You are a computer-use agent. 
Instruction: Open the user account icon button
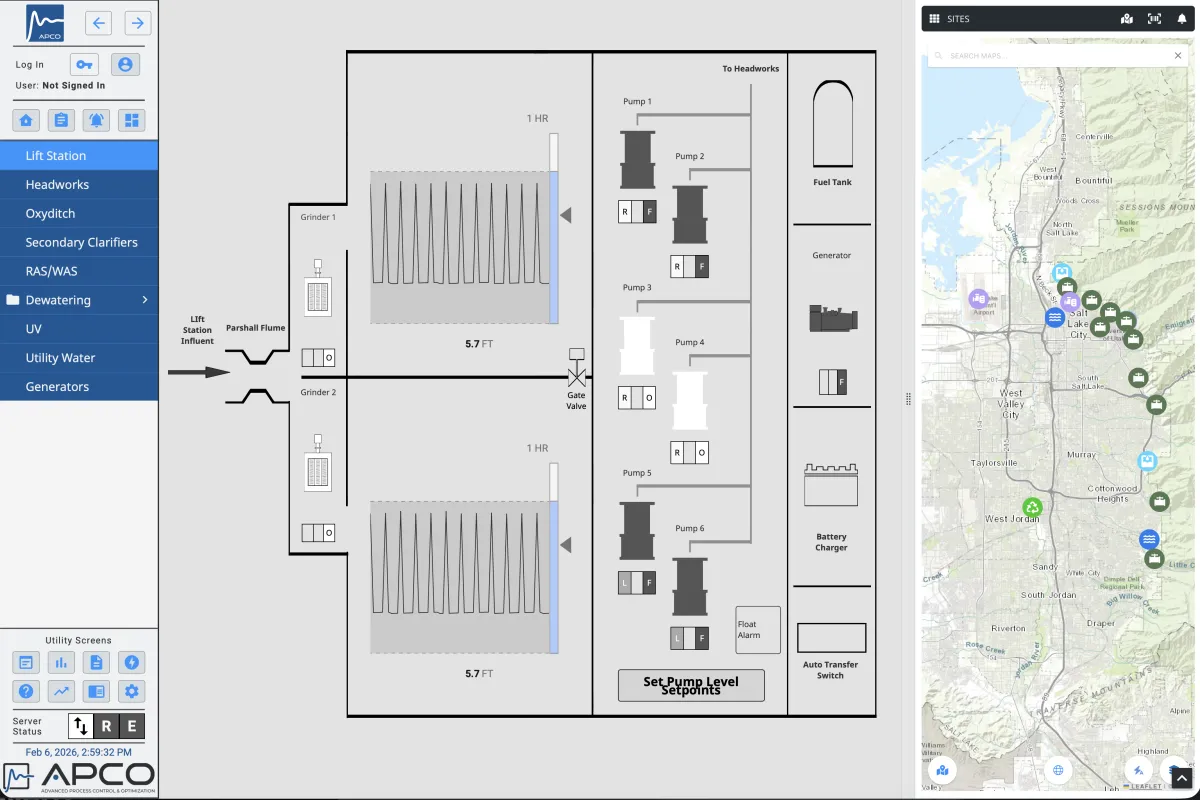[x=125, y=64]
